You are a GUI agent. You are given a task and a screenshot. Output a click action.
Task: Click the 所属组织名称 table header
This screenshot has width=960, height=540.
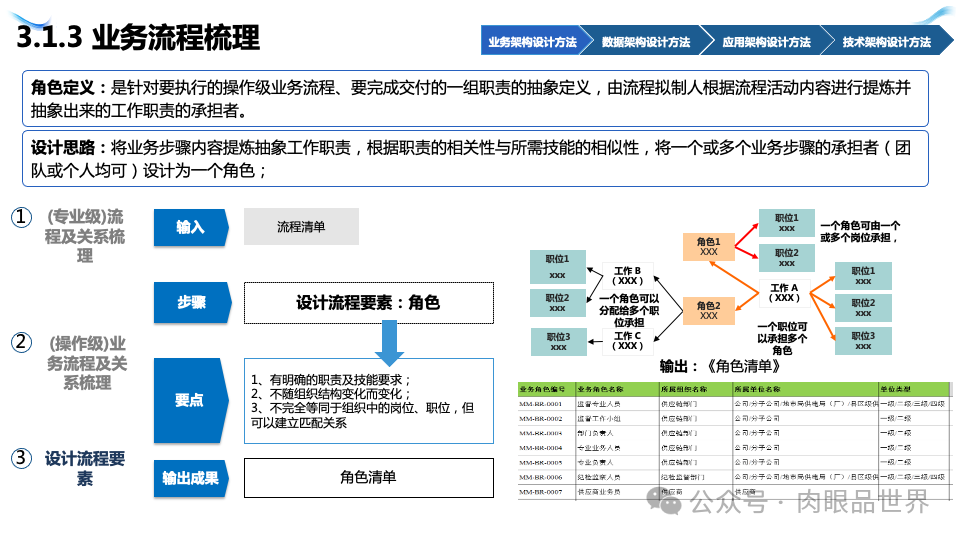coord(696,389)
